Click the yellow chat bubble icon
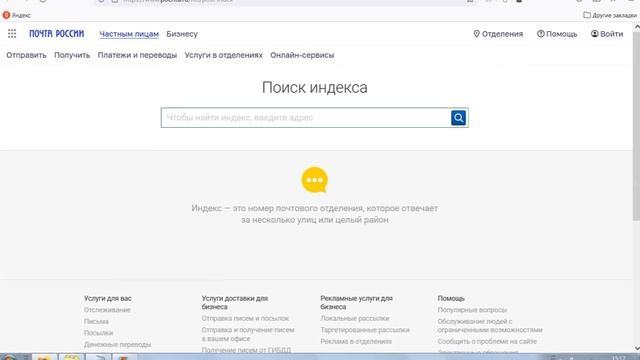 tap(314, 180)
